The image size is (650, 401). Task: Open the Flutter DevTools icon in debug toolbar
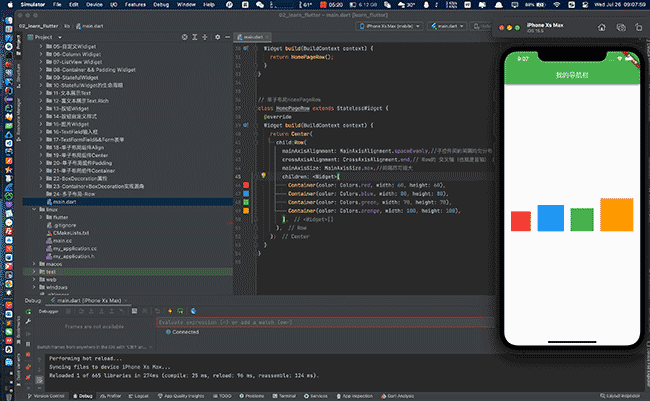(193, 311)
